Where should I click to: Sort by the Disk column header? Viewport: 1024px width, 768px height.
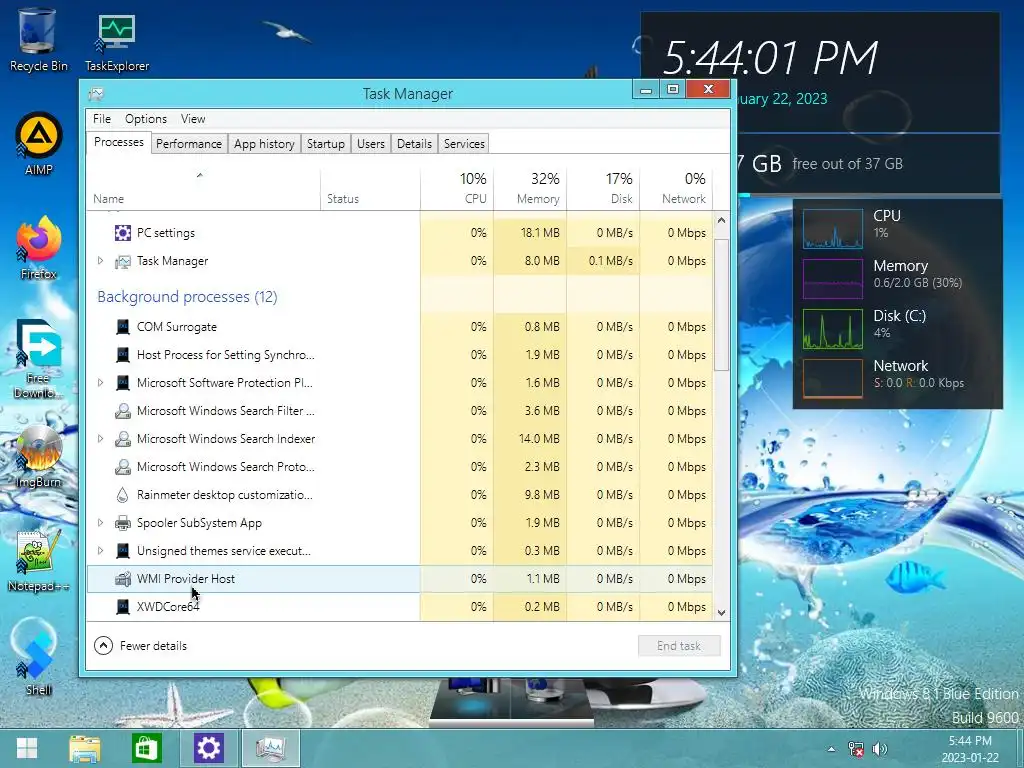click(603, 189)
